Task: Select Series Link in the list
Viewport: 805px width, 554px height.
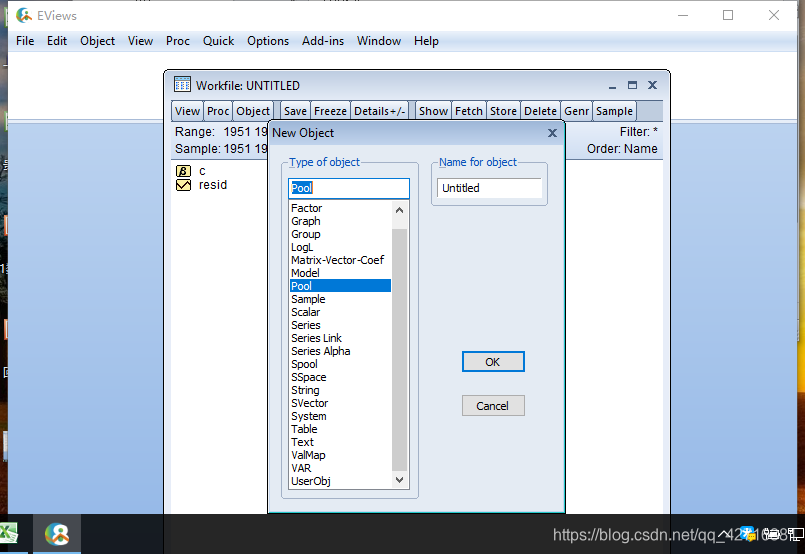Action: point(339,338)
